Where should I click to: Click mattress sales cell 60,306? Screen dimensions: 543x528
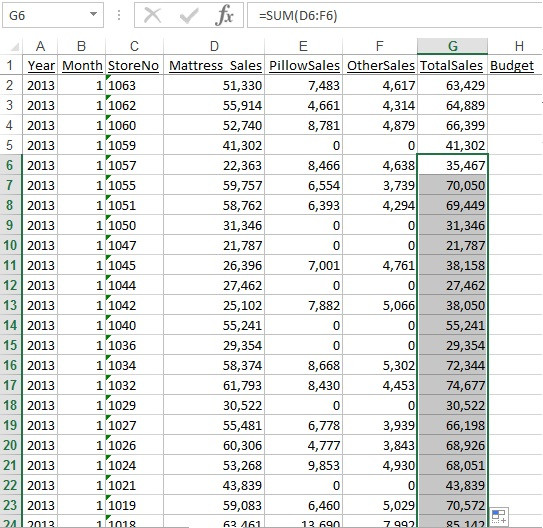(x=214, y=445)
